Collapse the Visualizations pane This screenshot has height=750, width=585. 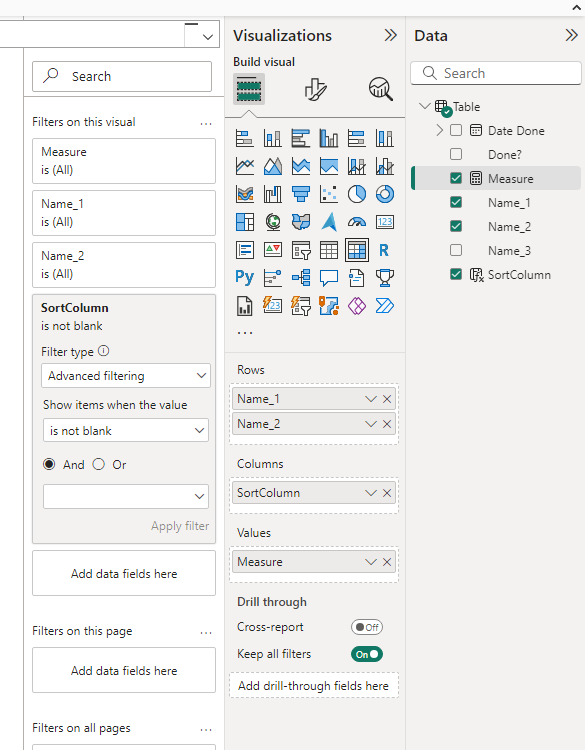click(x=390, y=35)
